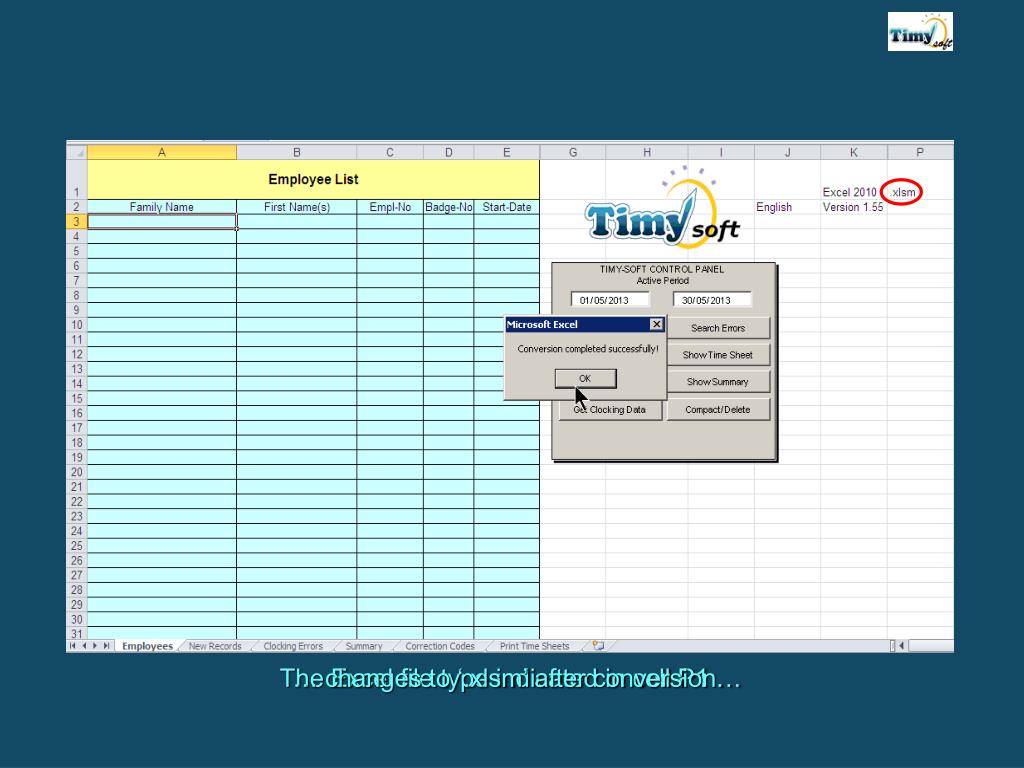The width and height of the screenshot is (1024, 768).
Task: Click the Empl-No header cell
Action: (390, 207)
